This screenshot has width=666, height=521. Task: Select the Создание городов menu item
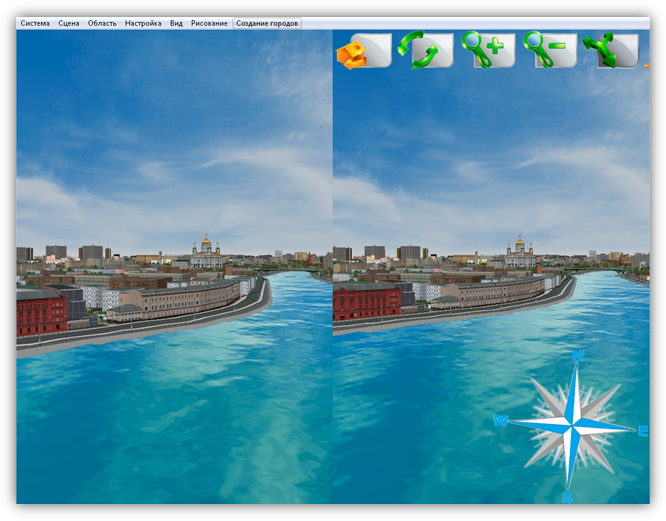(x=267, y=23)
